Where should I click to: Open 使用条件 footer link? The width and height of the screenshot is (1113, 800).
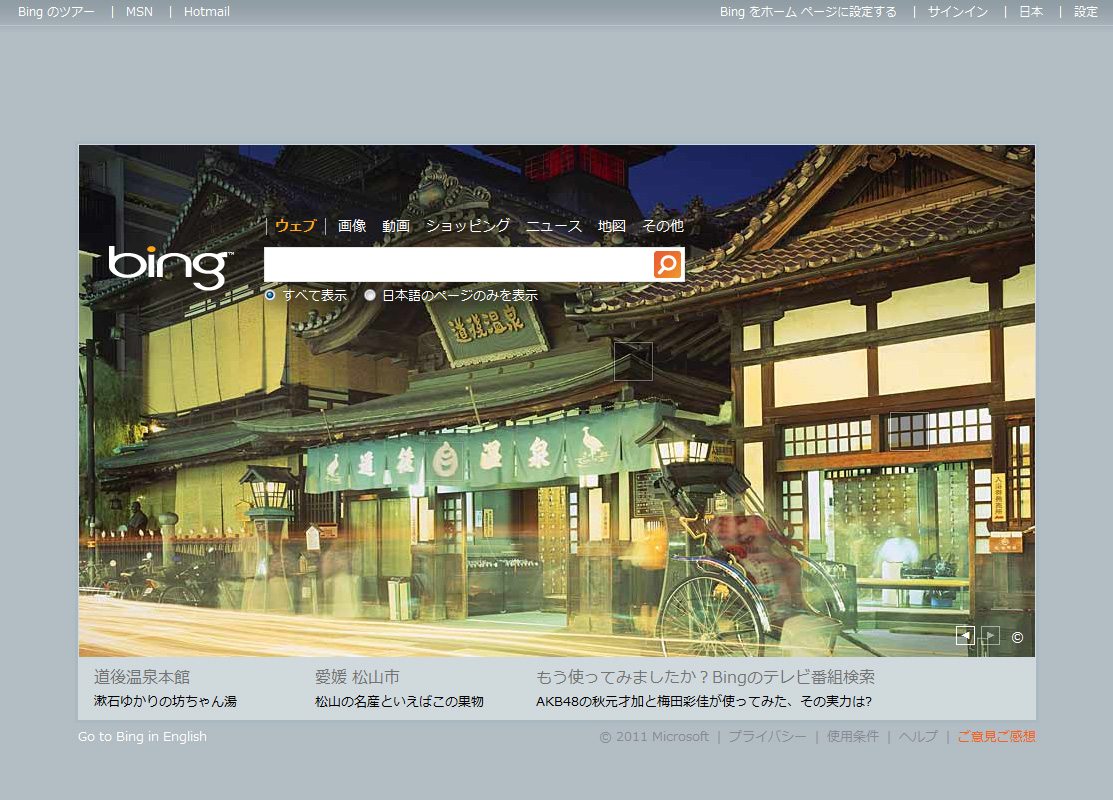click(x=852, y=737)
